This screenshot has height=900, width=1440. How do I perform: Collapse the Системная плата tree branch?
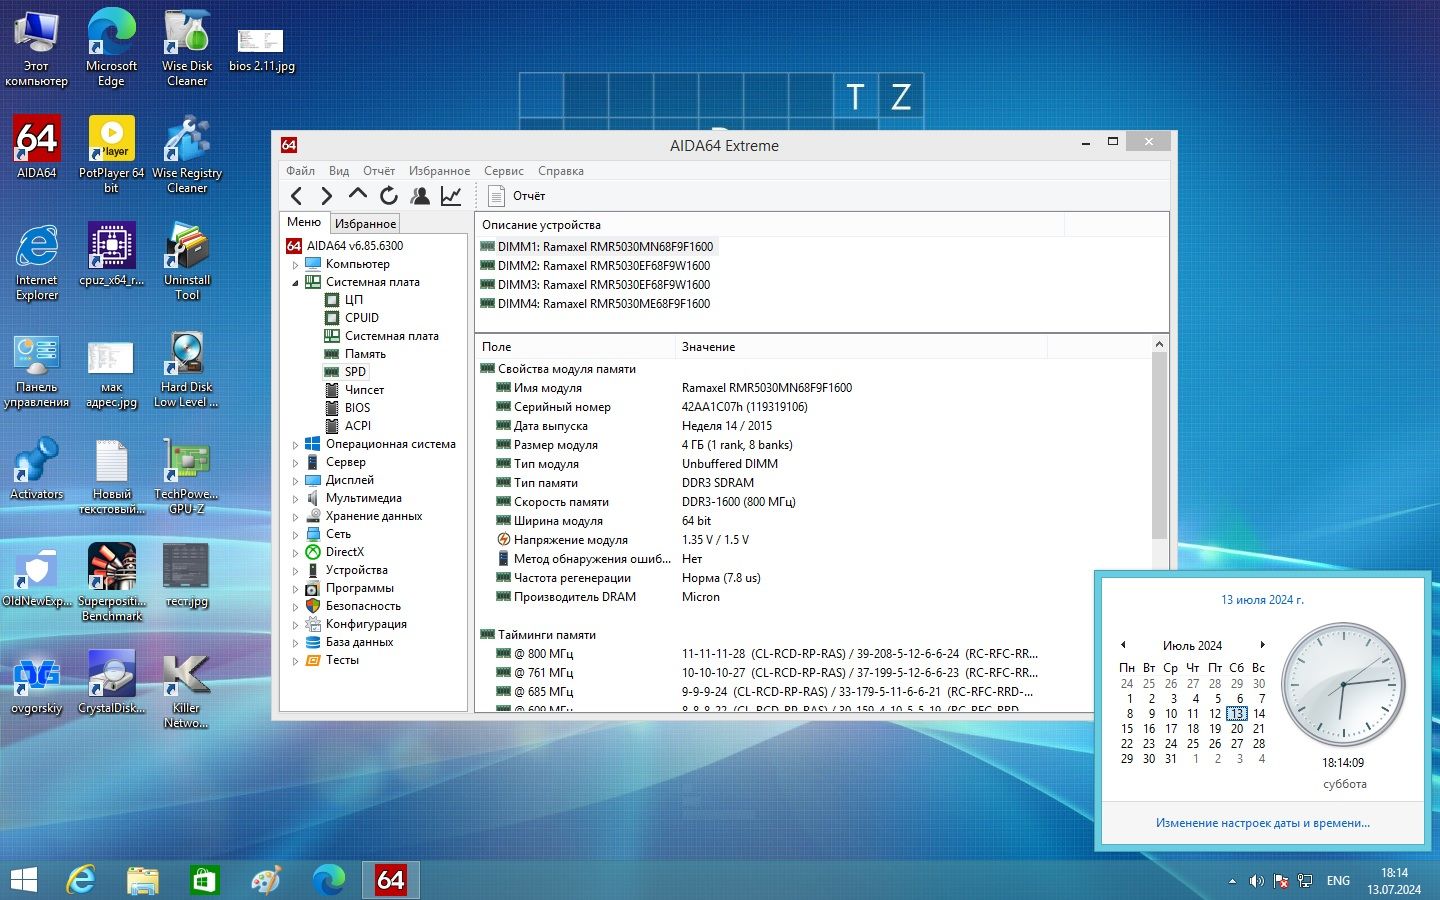(x=295, y=283)
